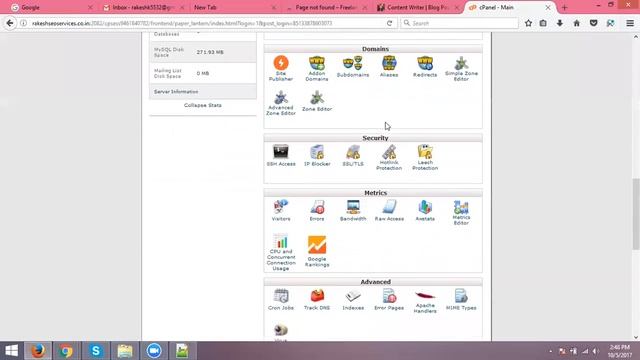Open Apache Handlers
Image resolution: width=640 pixels, height=360 pixels.
coord(425,301)
